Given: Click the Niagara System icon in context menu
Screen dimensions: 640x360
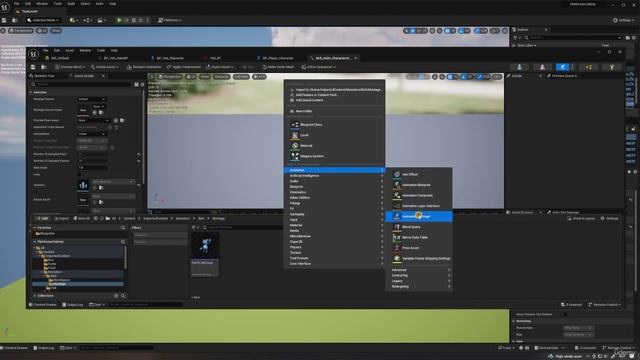Looking at the screenshot, I should (295, 156).
